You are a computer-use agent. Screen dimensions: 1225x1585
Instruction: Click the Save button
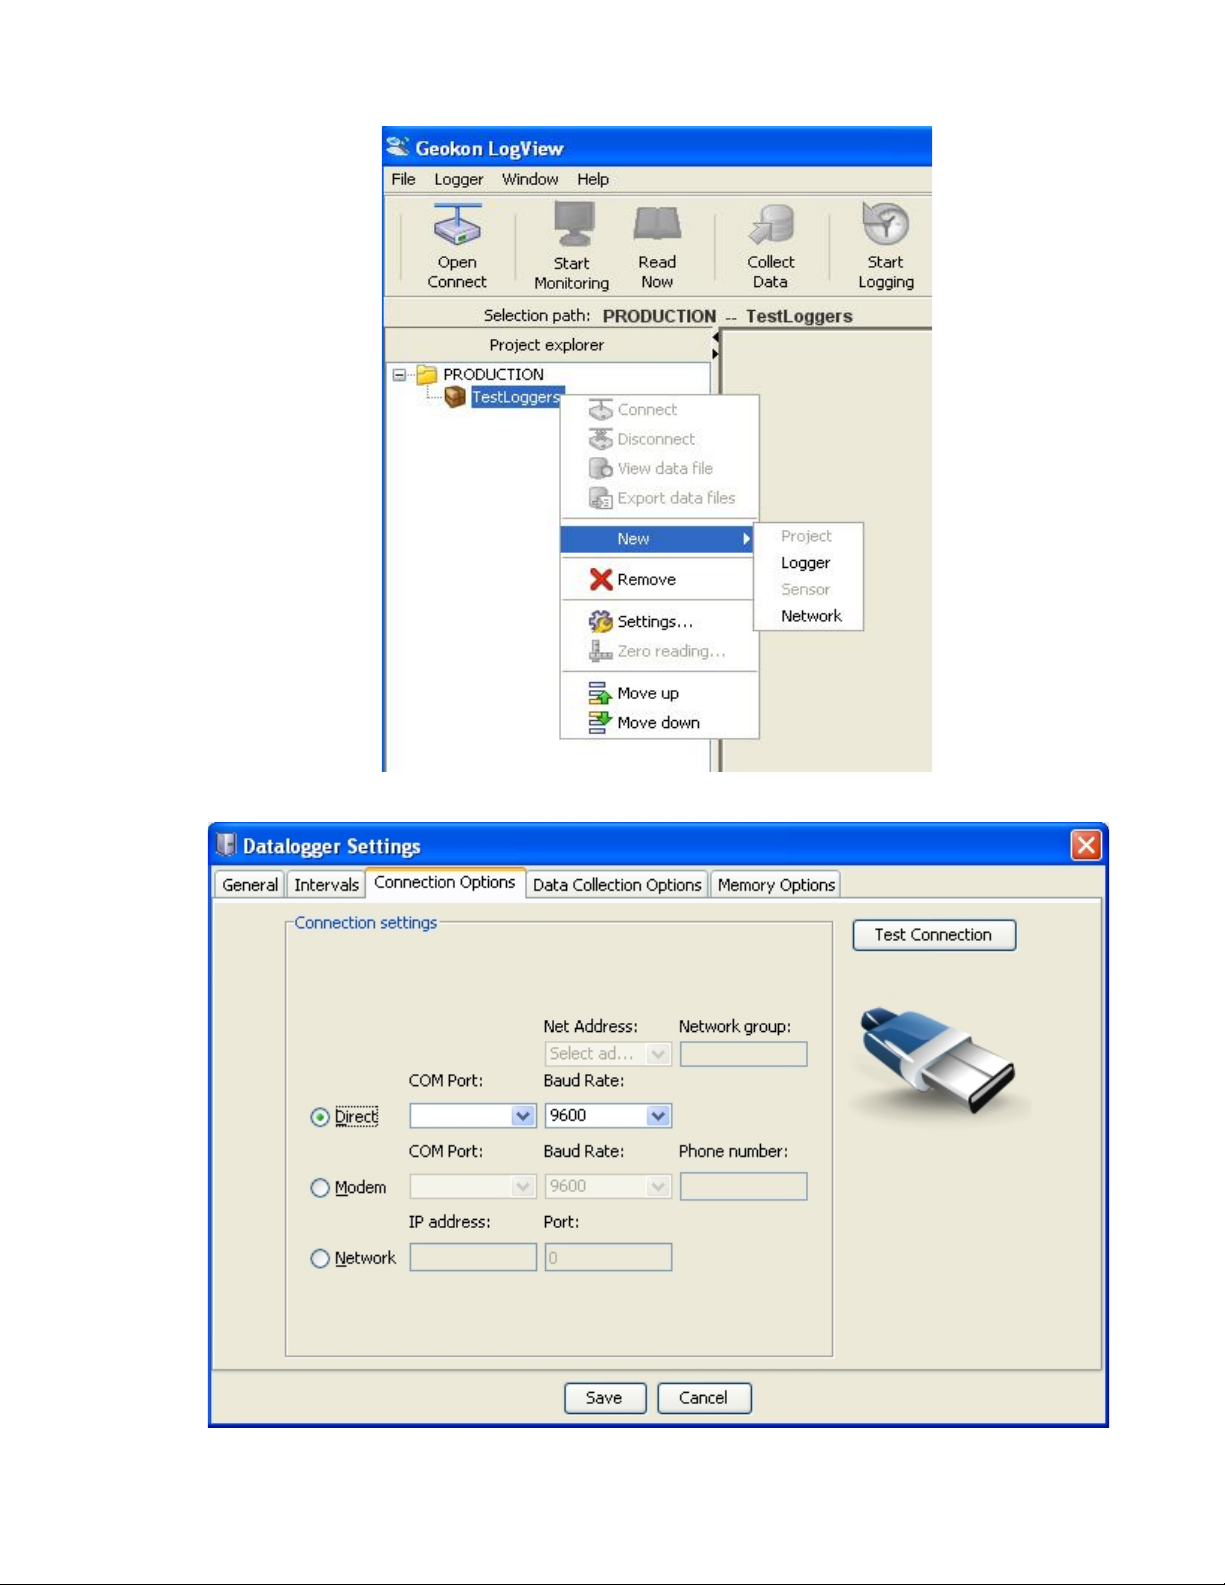604,1398
